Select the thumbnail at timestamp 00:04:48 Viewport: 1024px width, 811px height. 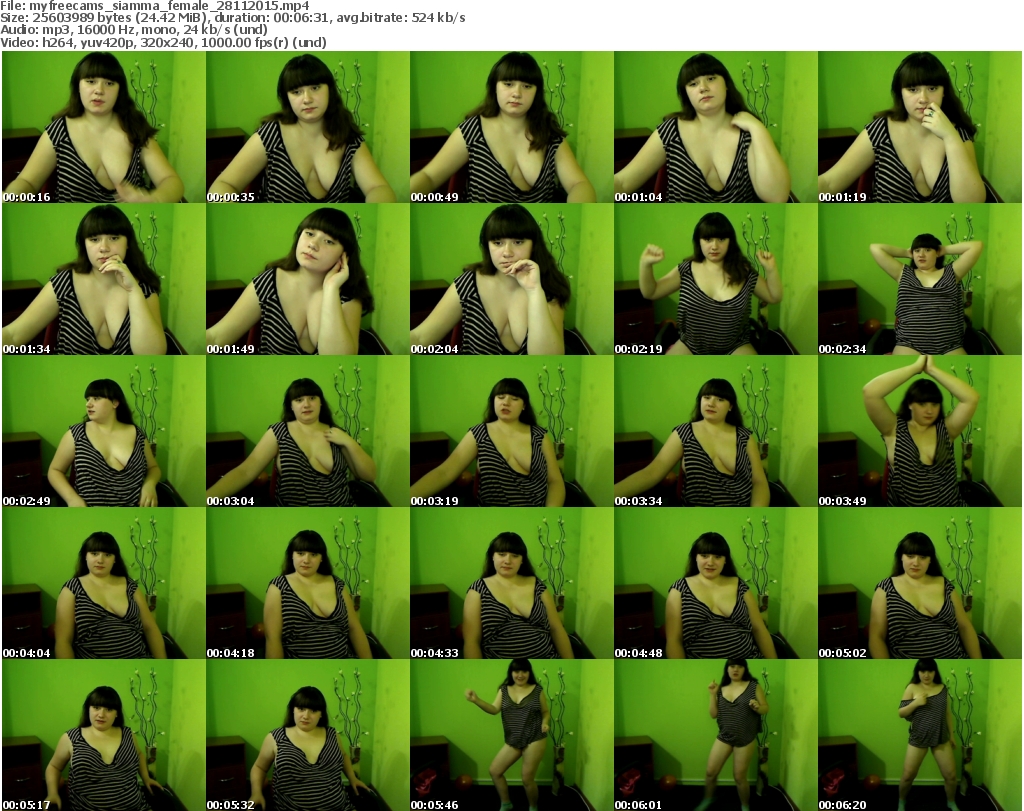pyautogui.click(x=716, y=583)
